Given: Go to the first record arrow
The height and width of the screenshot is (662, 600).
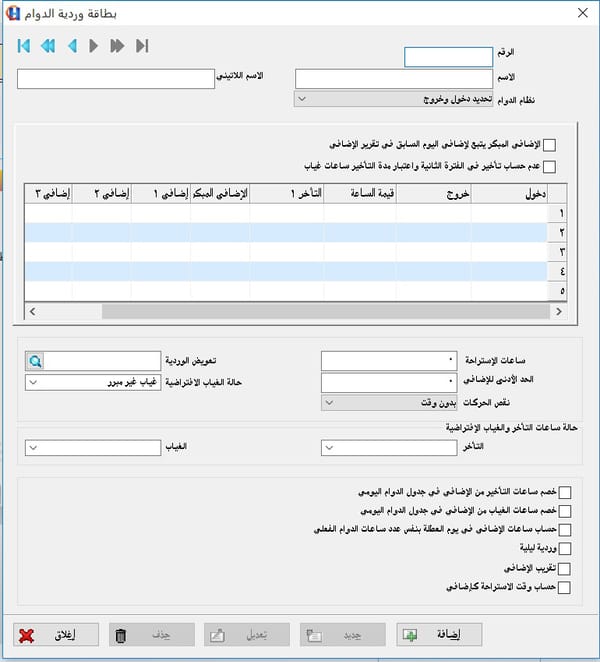Looking at the screenshot, I should (24, 46).
